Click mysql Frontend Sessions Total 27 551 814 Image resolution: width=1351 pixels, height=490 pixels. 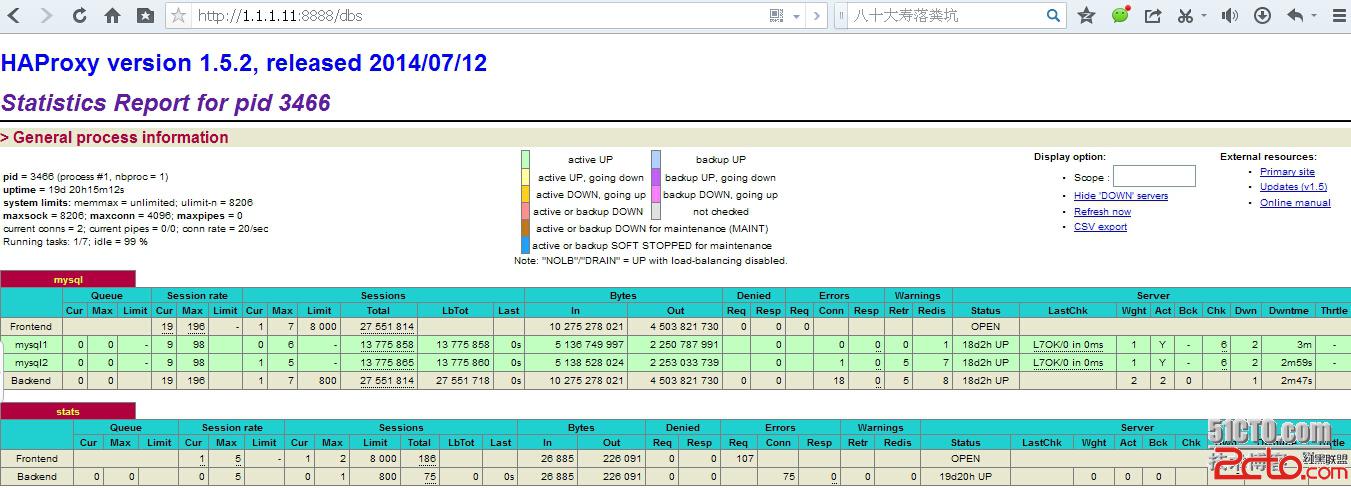click(x=387, y=327)
